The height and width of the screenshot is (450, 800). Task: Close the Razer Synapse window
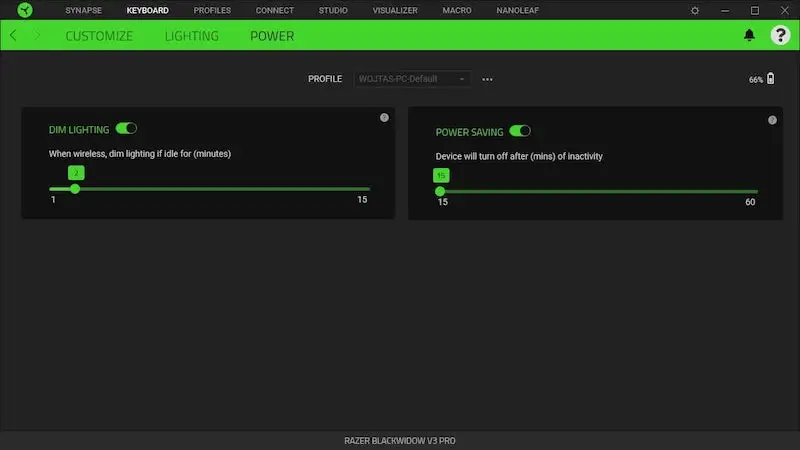coord(785,10)
